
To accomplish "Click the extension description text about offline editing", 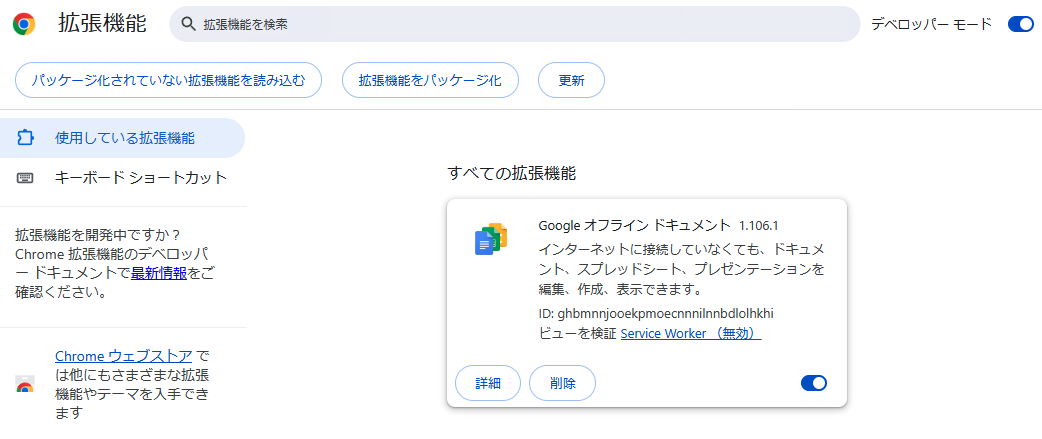I will 681,270.
